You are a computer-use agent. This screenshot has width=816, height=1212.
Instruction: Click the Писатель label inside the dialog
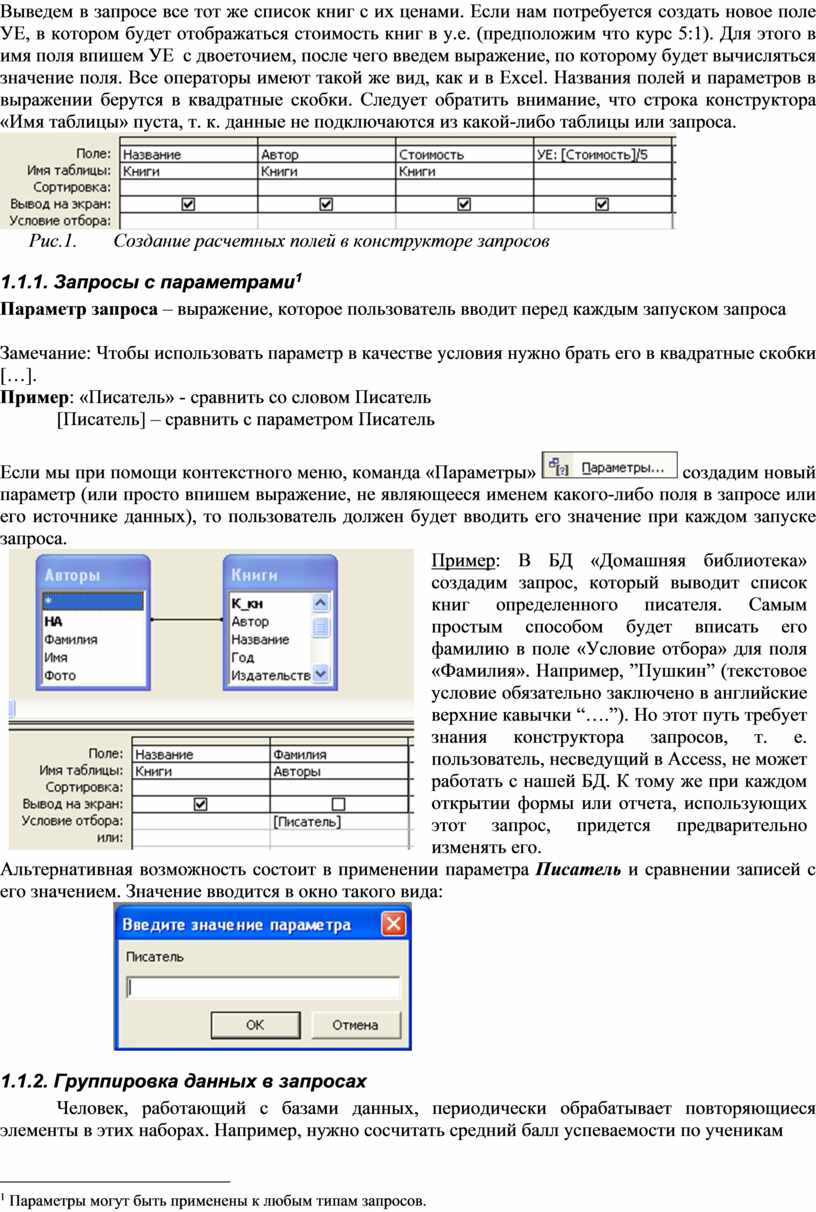coord(155,957)
